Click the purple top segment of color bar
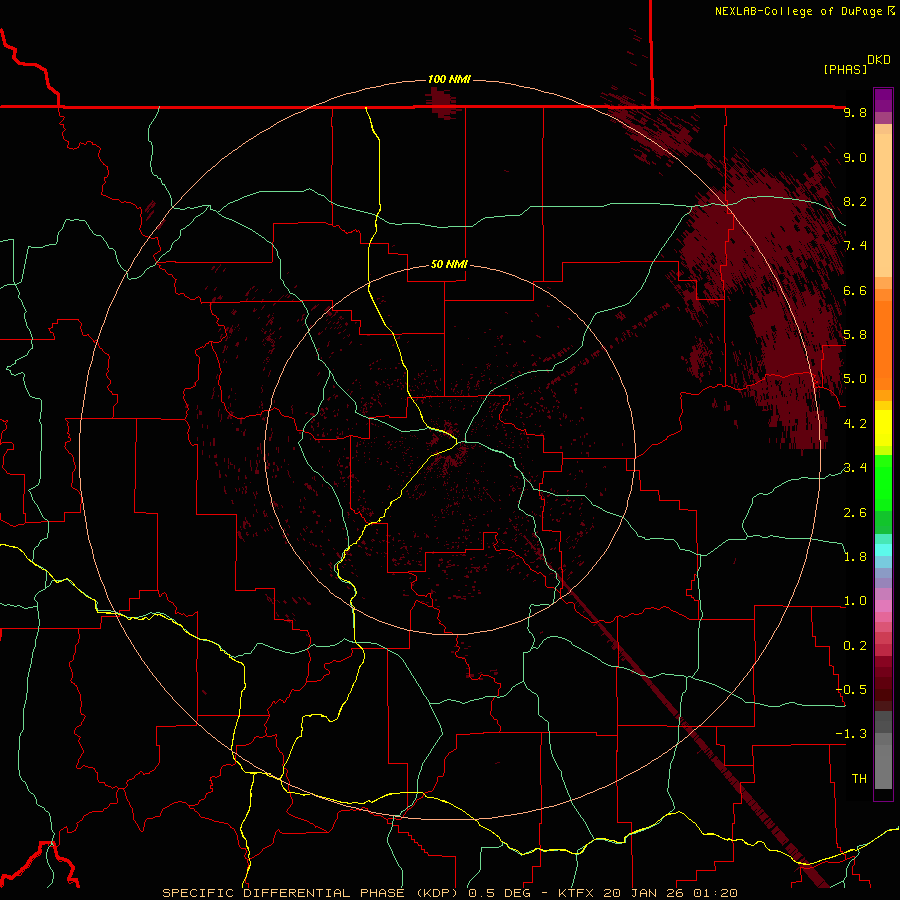This screenshot has width=900, height=900. 883,99
